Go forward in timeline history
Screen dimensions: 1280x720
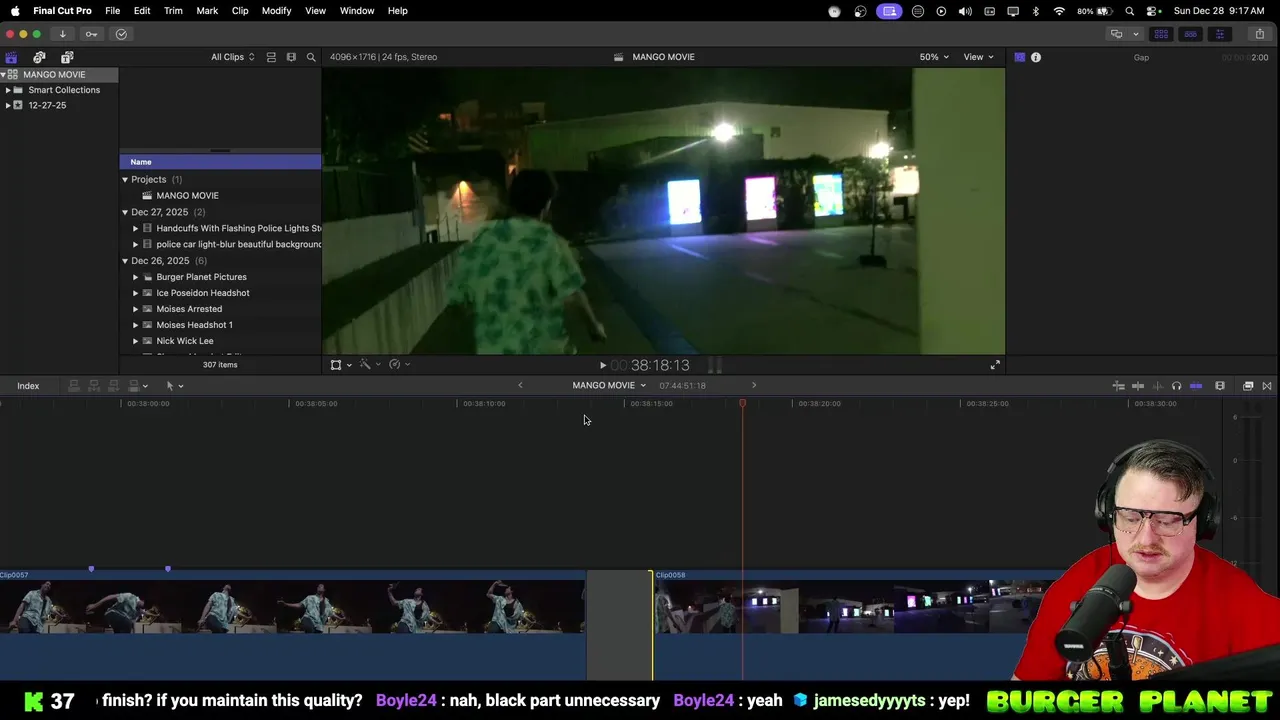point(754,385)
